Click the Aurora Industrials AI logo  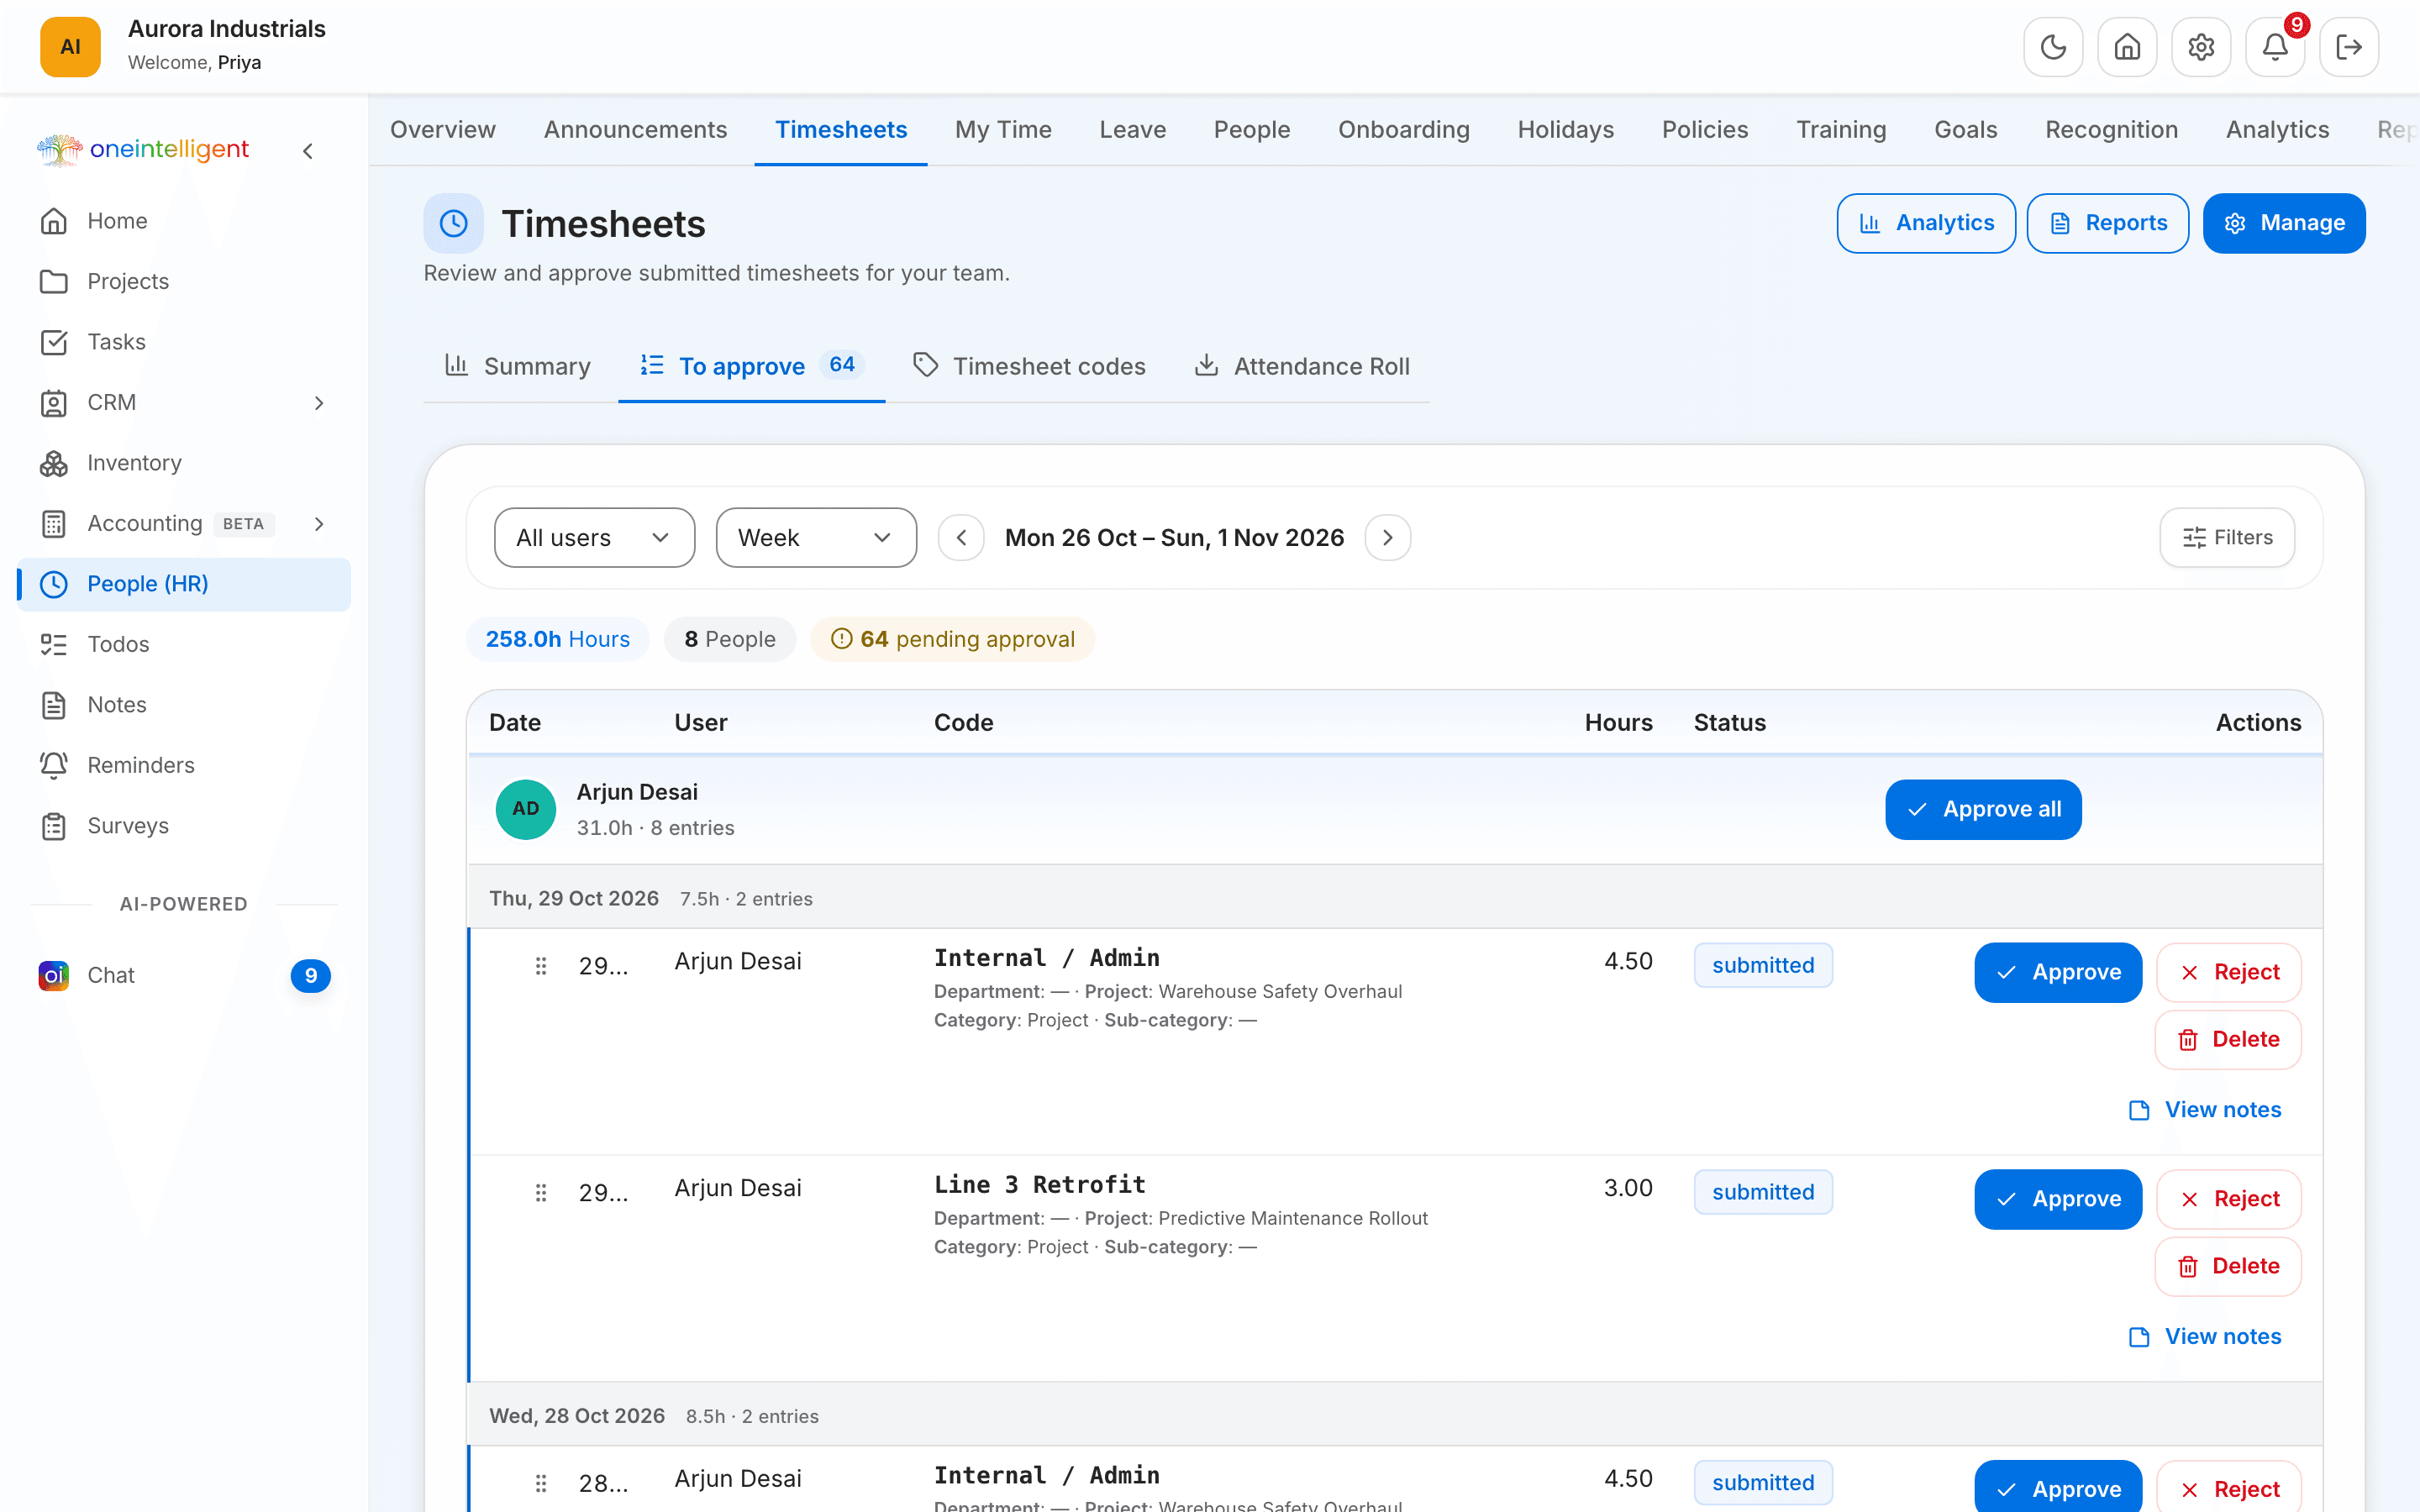[x=70, y=47]
